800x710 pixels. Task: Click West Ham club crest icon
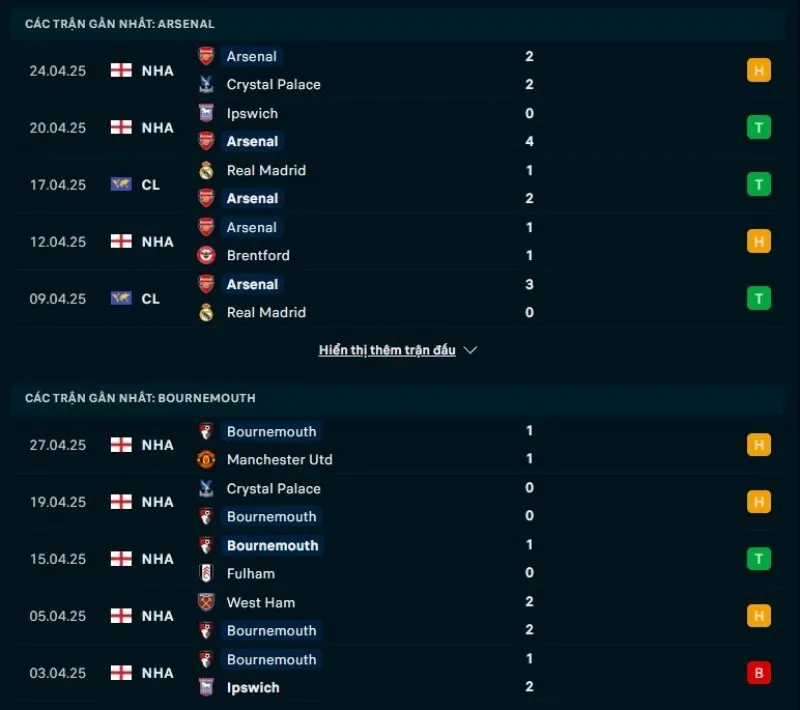[206, 602]
